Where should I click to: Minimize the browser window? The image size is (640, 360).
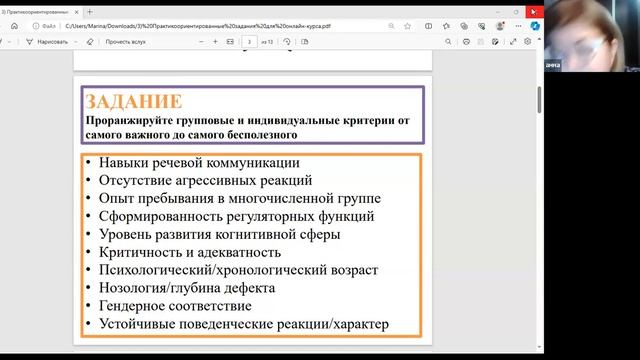[x=498, y=12]
